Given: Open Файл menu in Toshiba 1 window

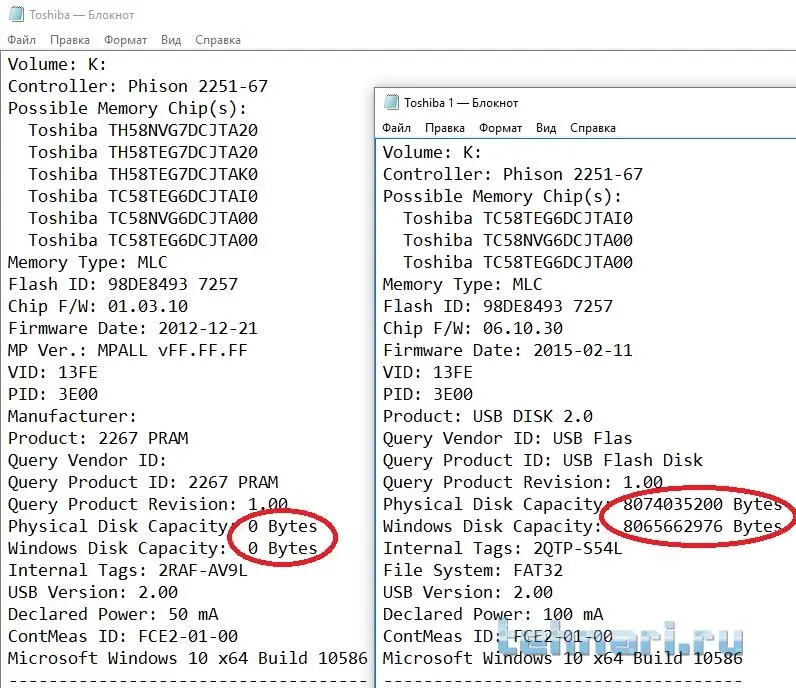Looking at the screenshot, I should coord(396,128).
